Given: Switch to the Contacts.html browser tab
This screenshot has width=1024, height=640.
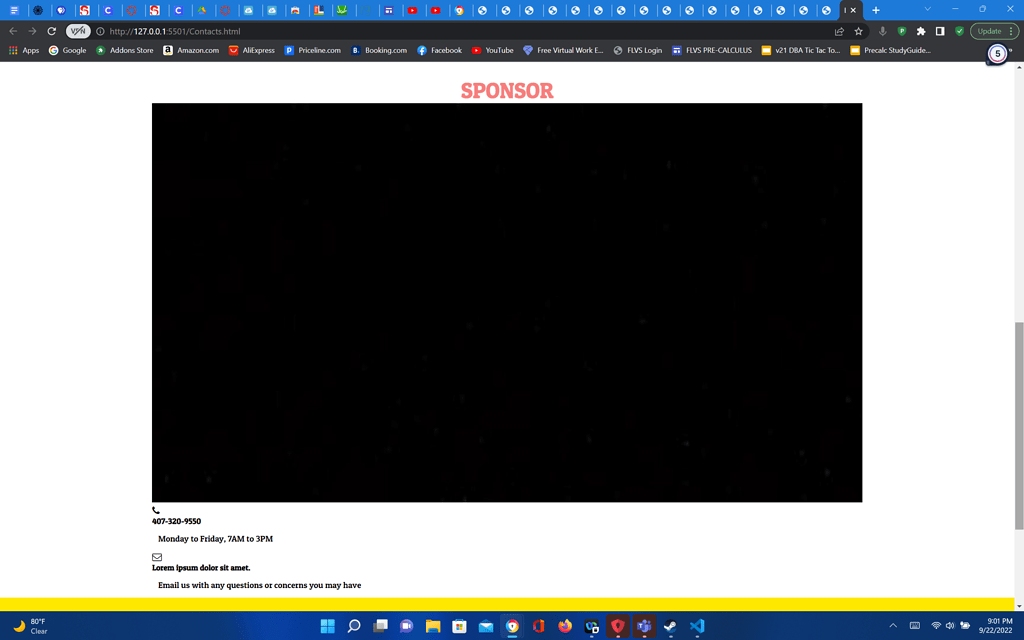Looking at the screenshot, I should [x=844, y=10].
